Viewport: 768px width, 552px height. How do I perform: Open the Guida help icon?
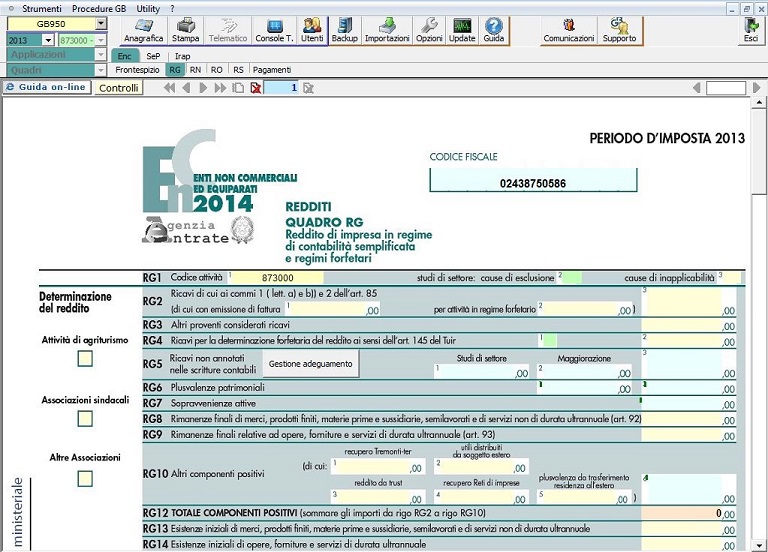(x=494, y=30)
